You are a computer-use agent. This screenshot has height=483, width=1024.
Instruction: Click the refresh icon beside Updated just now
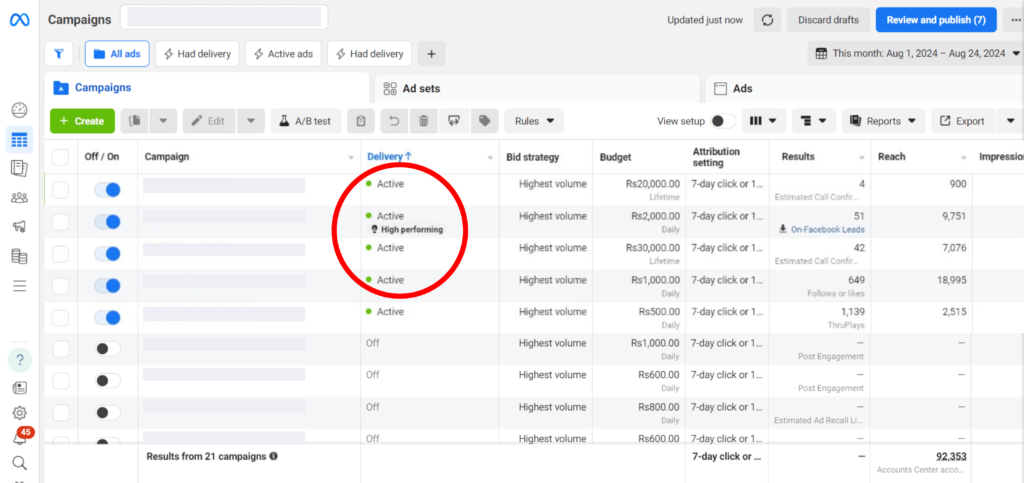(x=767, y=20)
